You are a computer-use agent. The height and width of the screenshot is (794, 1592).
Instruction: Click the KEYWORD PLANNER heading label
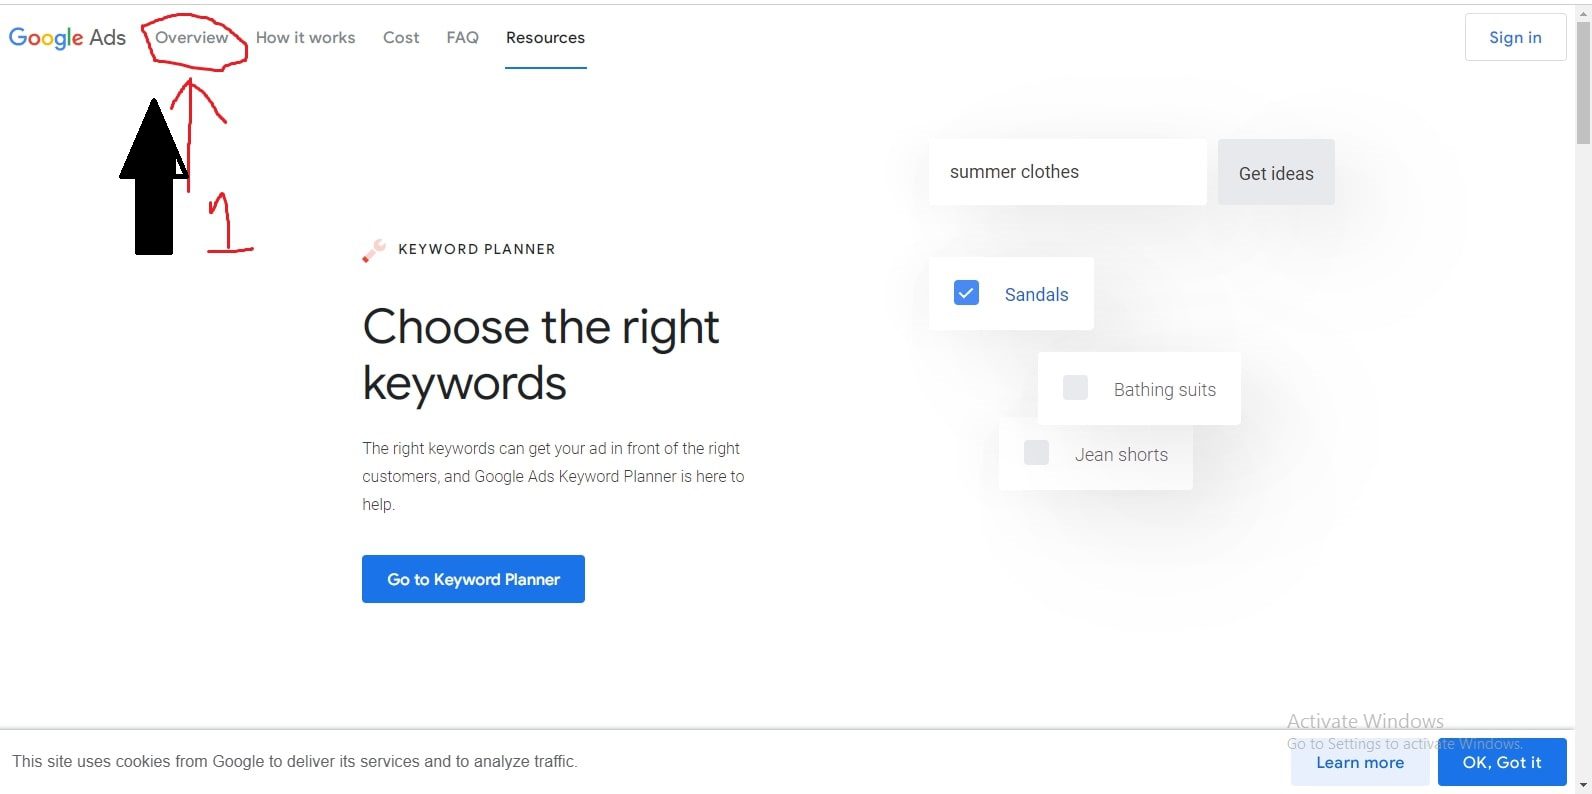(x=476, y=249)
